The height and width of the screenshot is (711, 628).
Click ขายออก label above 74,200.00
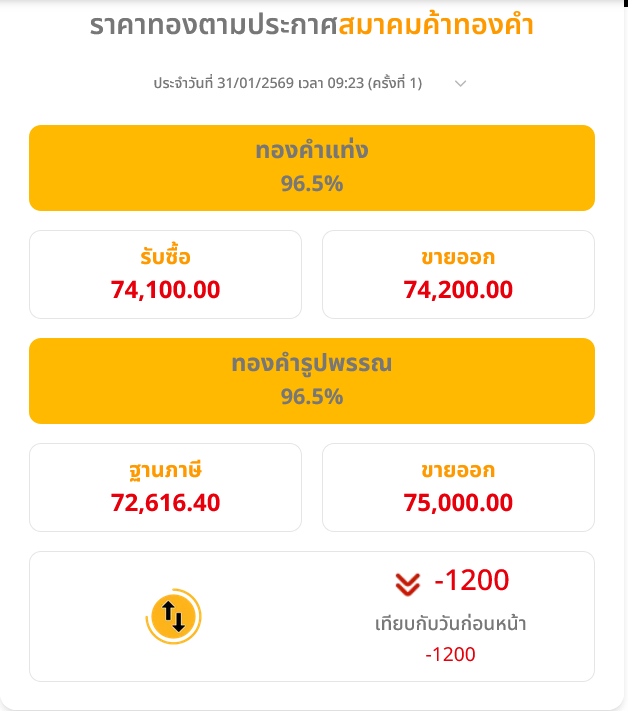tap(458, 257)
